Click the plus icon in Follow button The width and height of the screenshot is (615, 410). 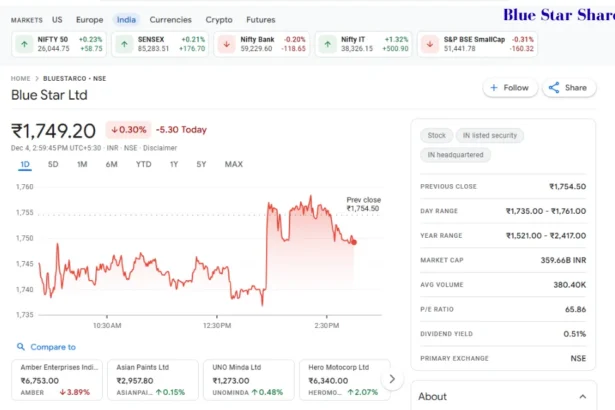[494, 87]
